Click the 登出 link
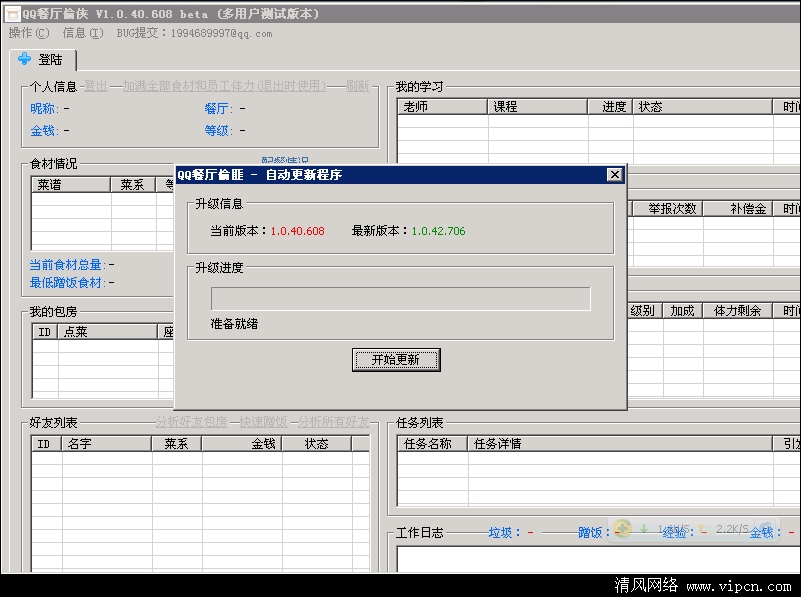The height and width of the screenshot is (597, 801). click(96, 86)
